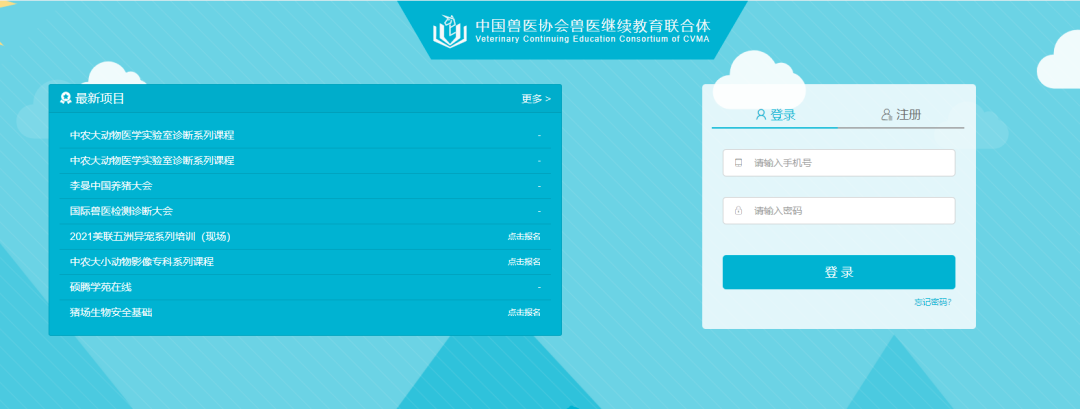The width and height of the screenshot is (1080, 409).
Task: Open the second 中农大动物医学实验室诊断系列课程 entry
Action: pos(152,160)
